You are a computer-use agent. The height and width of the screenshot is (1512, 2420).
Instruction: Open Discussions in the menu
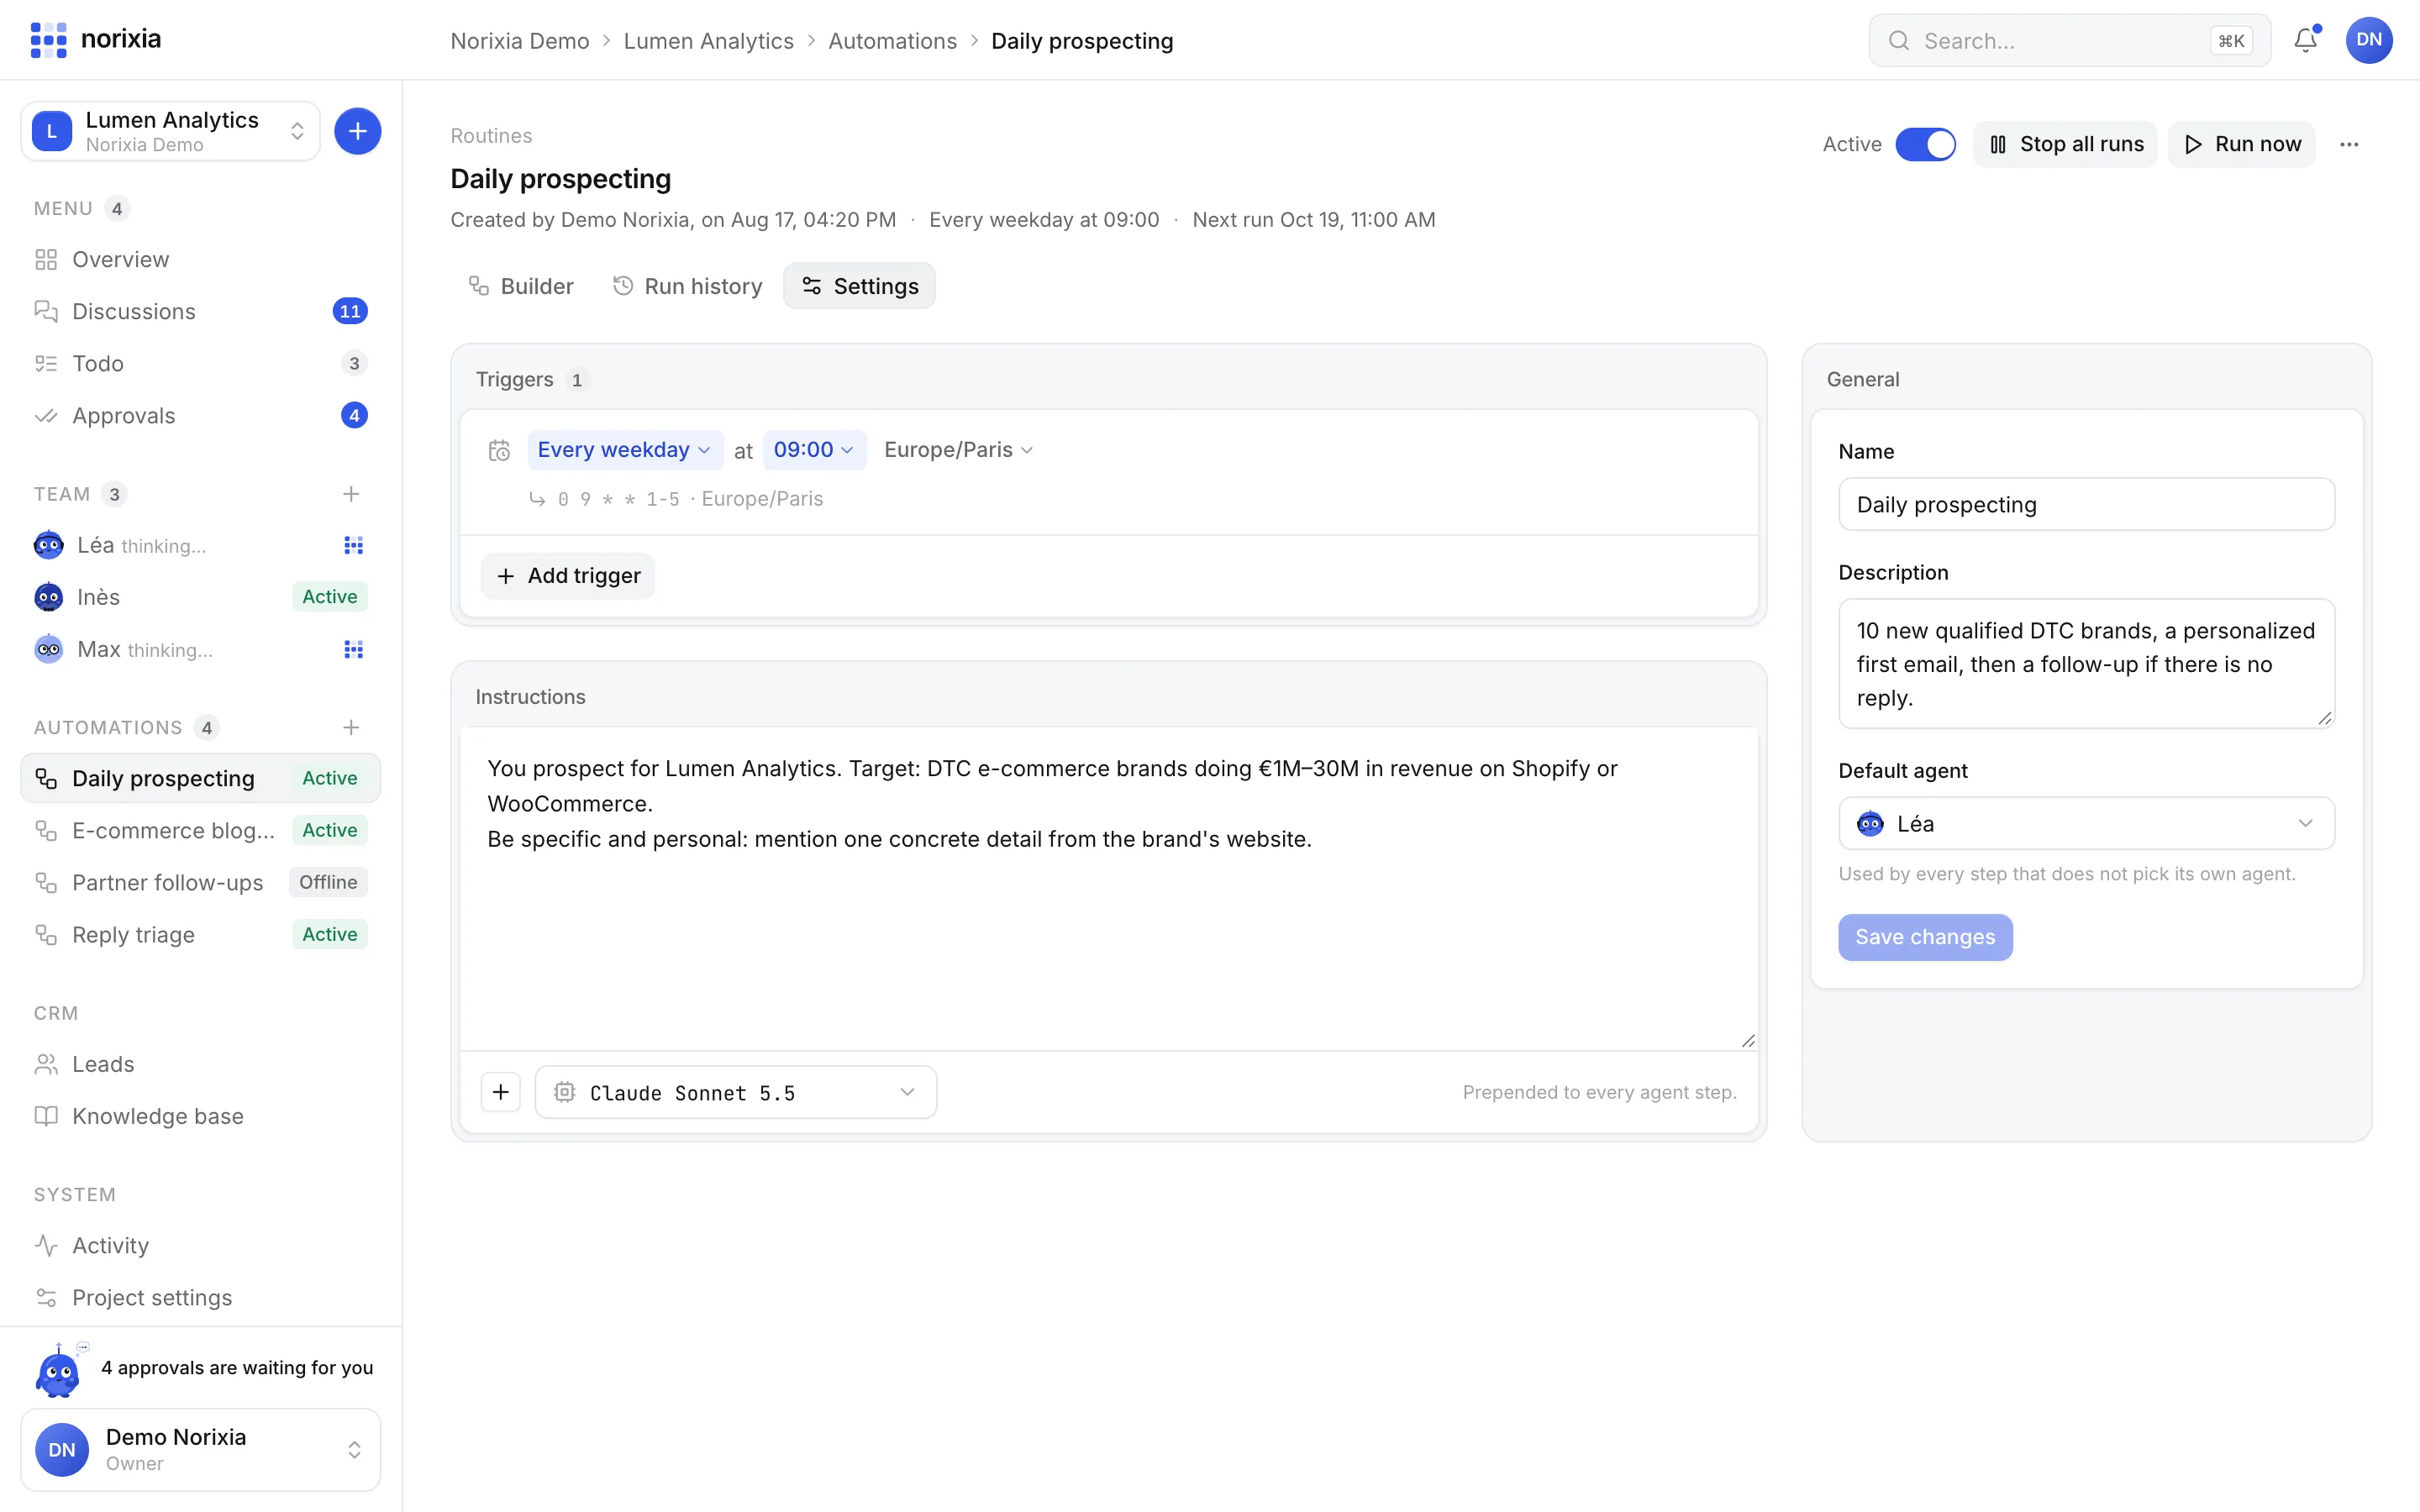[x=201, y=311]
